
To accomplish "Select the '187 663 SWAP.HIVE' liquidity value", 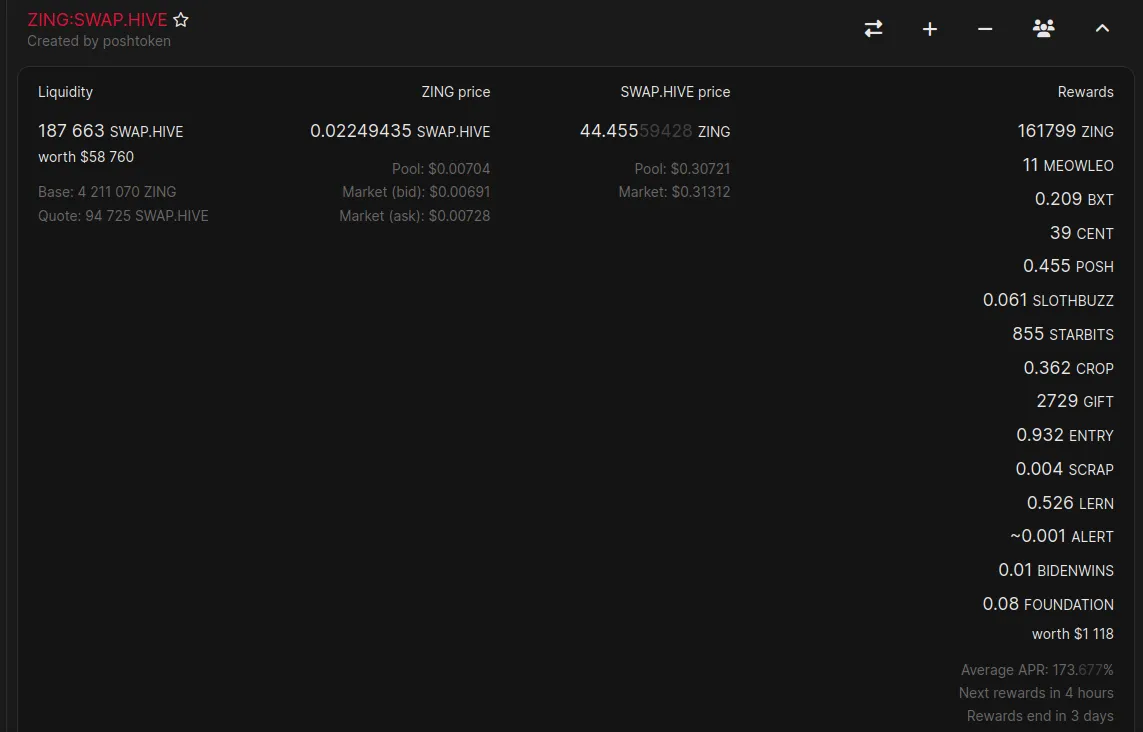I will pos(111,131).
